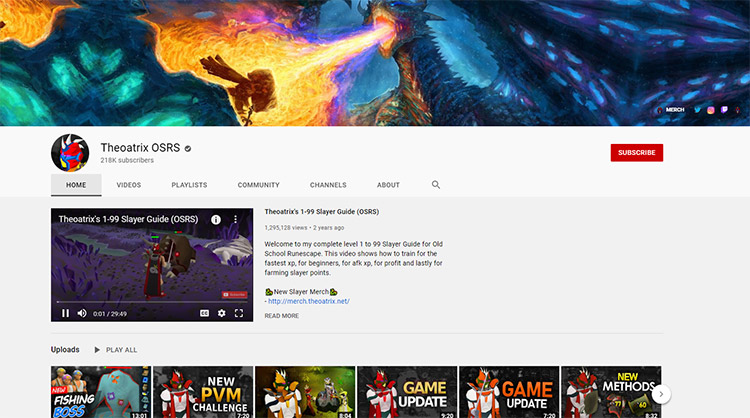Click the Subscribe overlay inside the video
Screen dimensions: 750x418
[x=234, y=295]
